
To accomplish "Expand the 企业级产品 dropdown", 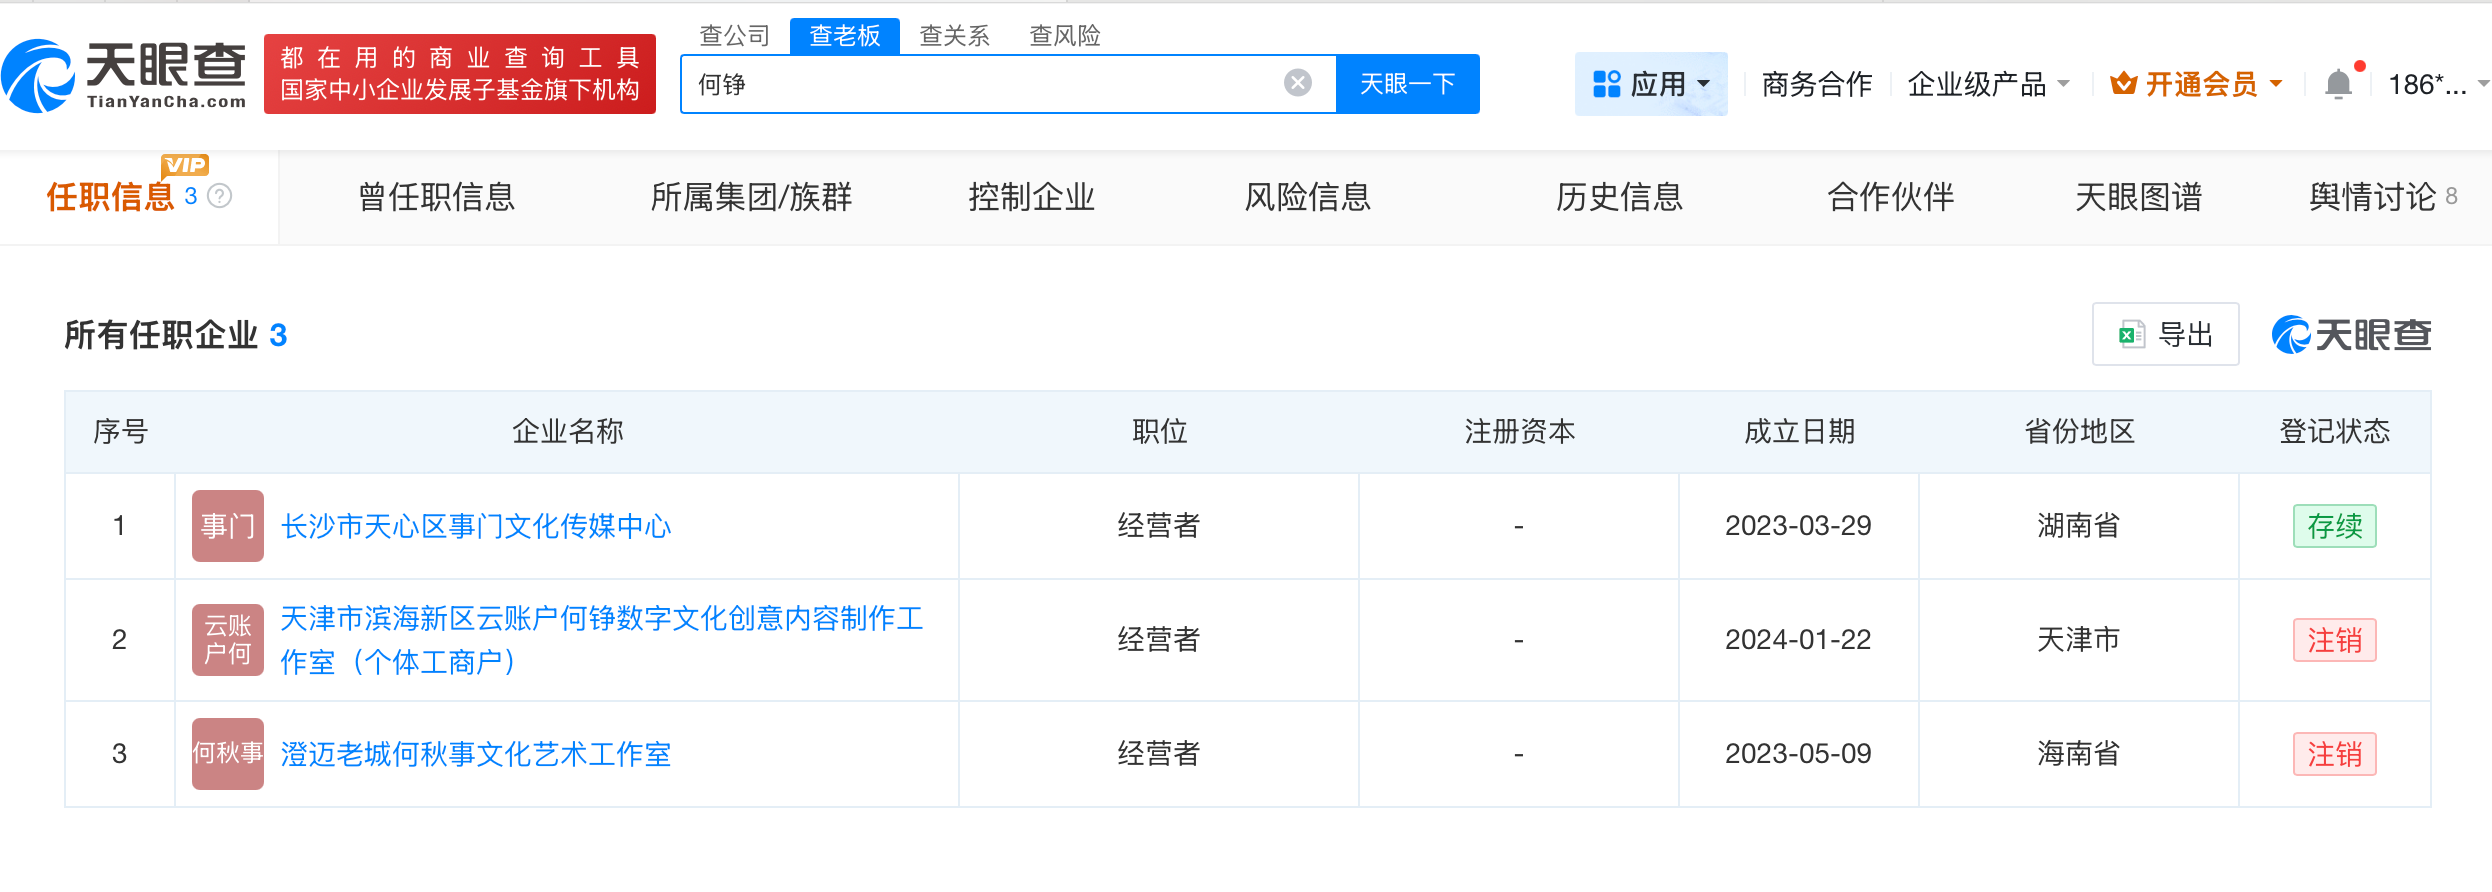I will [1988, 84].
